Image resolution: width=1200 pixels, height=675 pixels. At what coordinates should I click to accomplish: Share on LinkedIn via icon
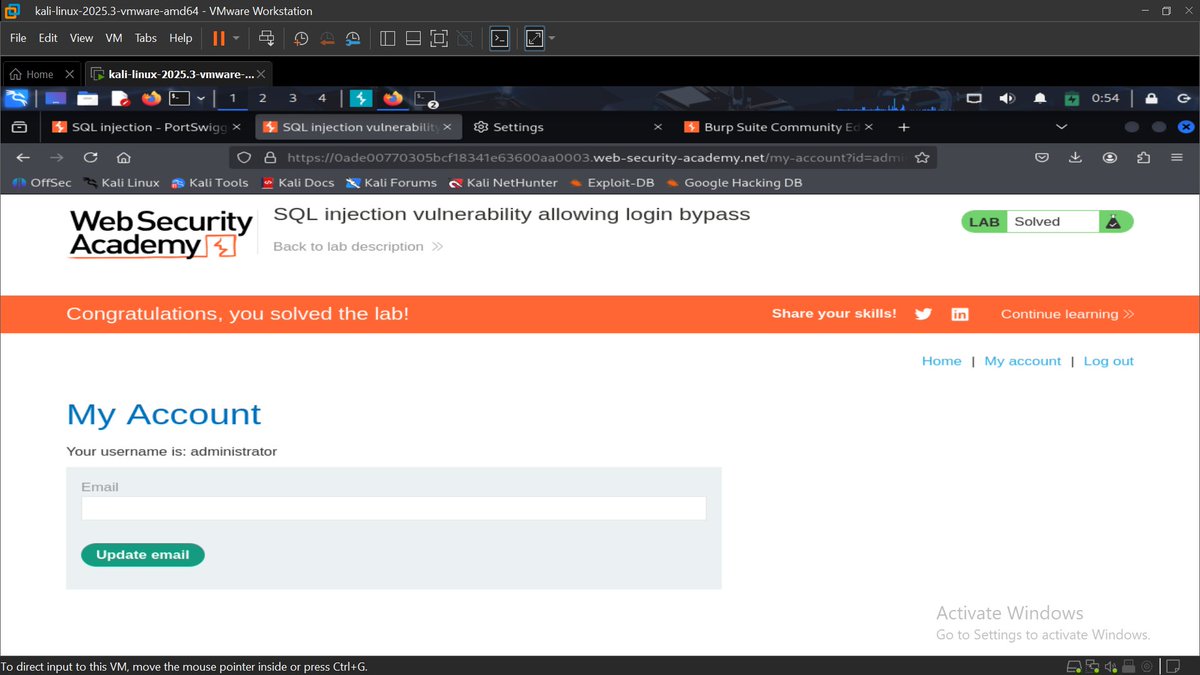960,314
